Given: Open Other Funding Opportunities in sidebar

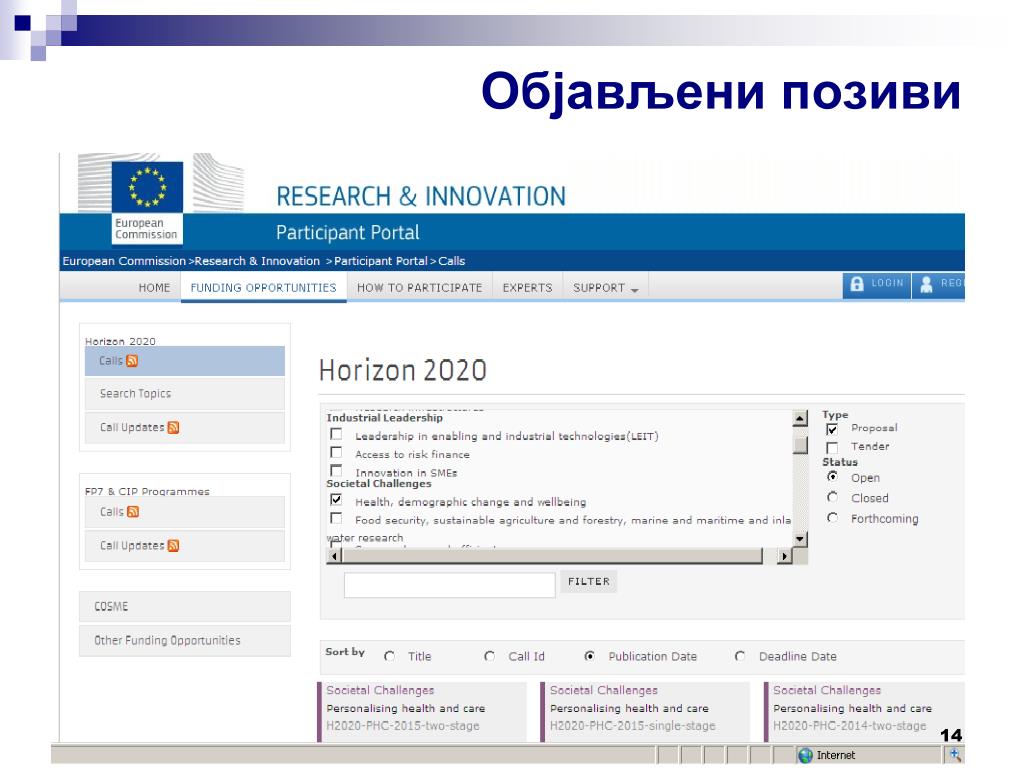Looking at the screenshot, I should pyautogui.click(x=185, y=641).
